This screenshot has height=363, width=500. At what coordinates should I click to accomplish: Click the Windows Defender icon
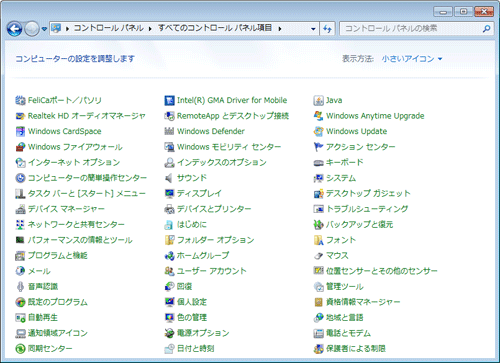[x=169, y=131]
